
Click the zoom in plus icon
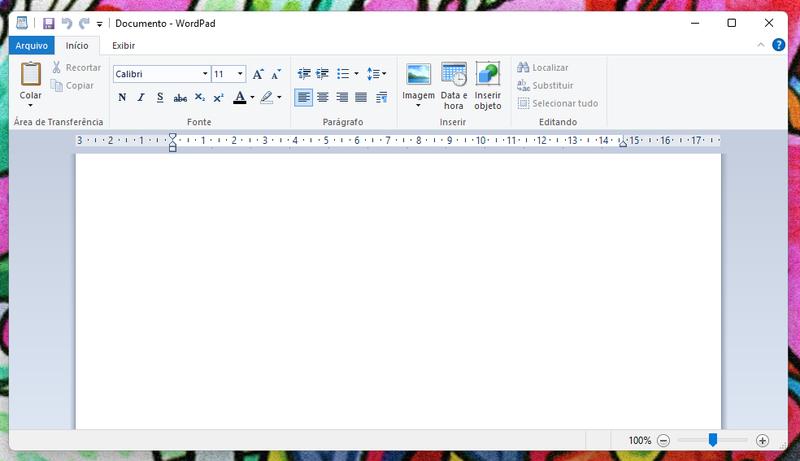pos(762,440)
